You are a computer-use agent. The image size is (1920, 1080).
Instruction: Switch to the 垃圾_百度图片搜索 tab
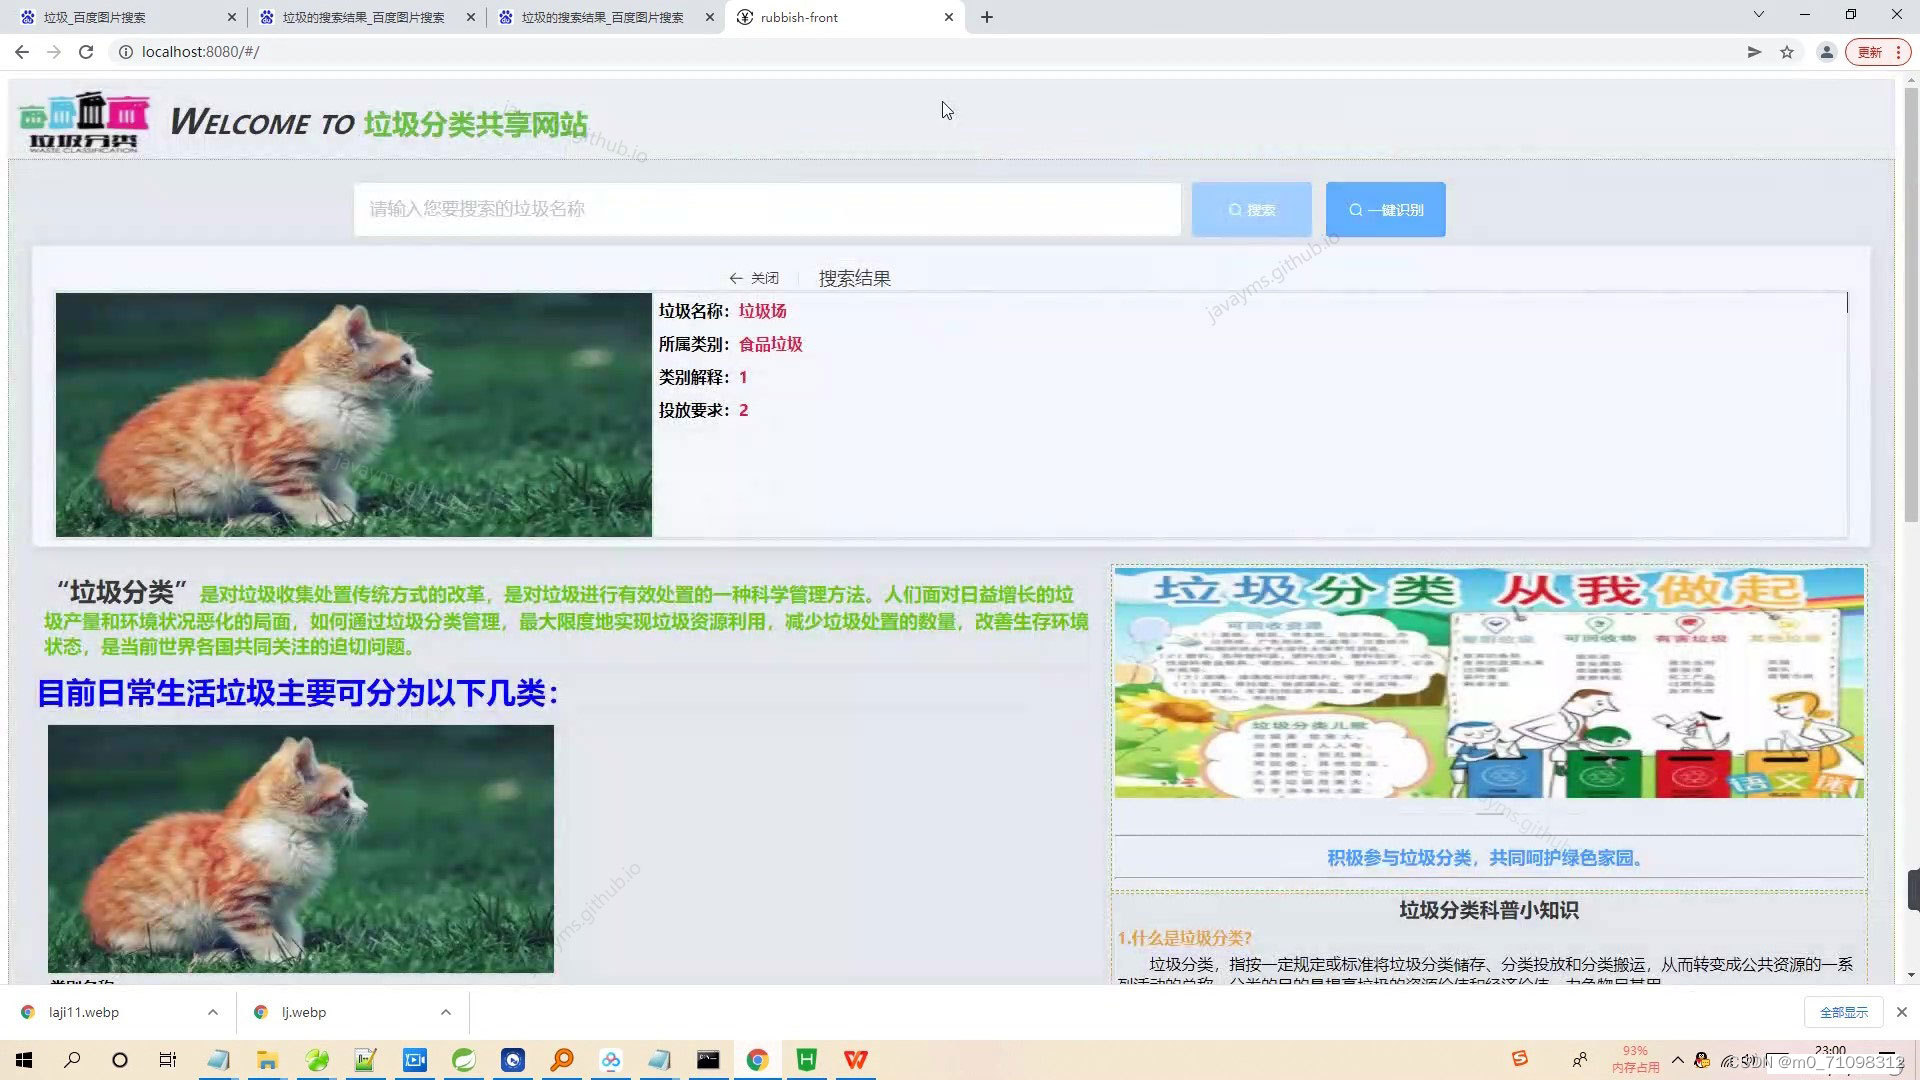pyautogui.click(x=95, y=17)
